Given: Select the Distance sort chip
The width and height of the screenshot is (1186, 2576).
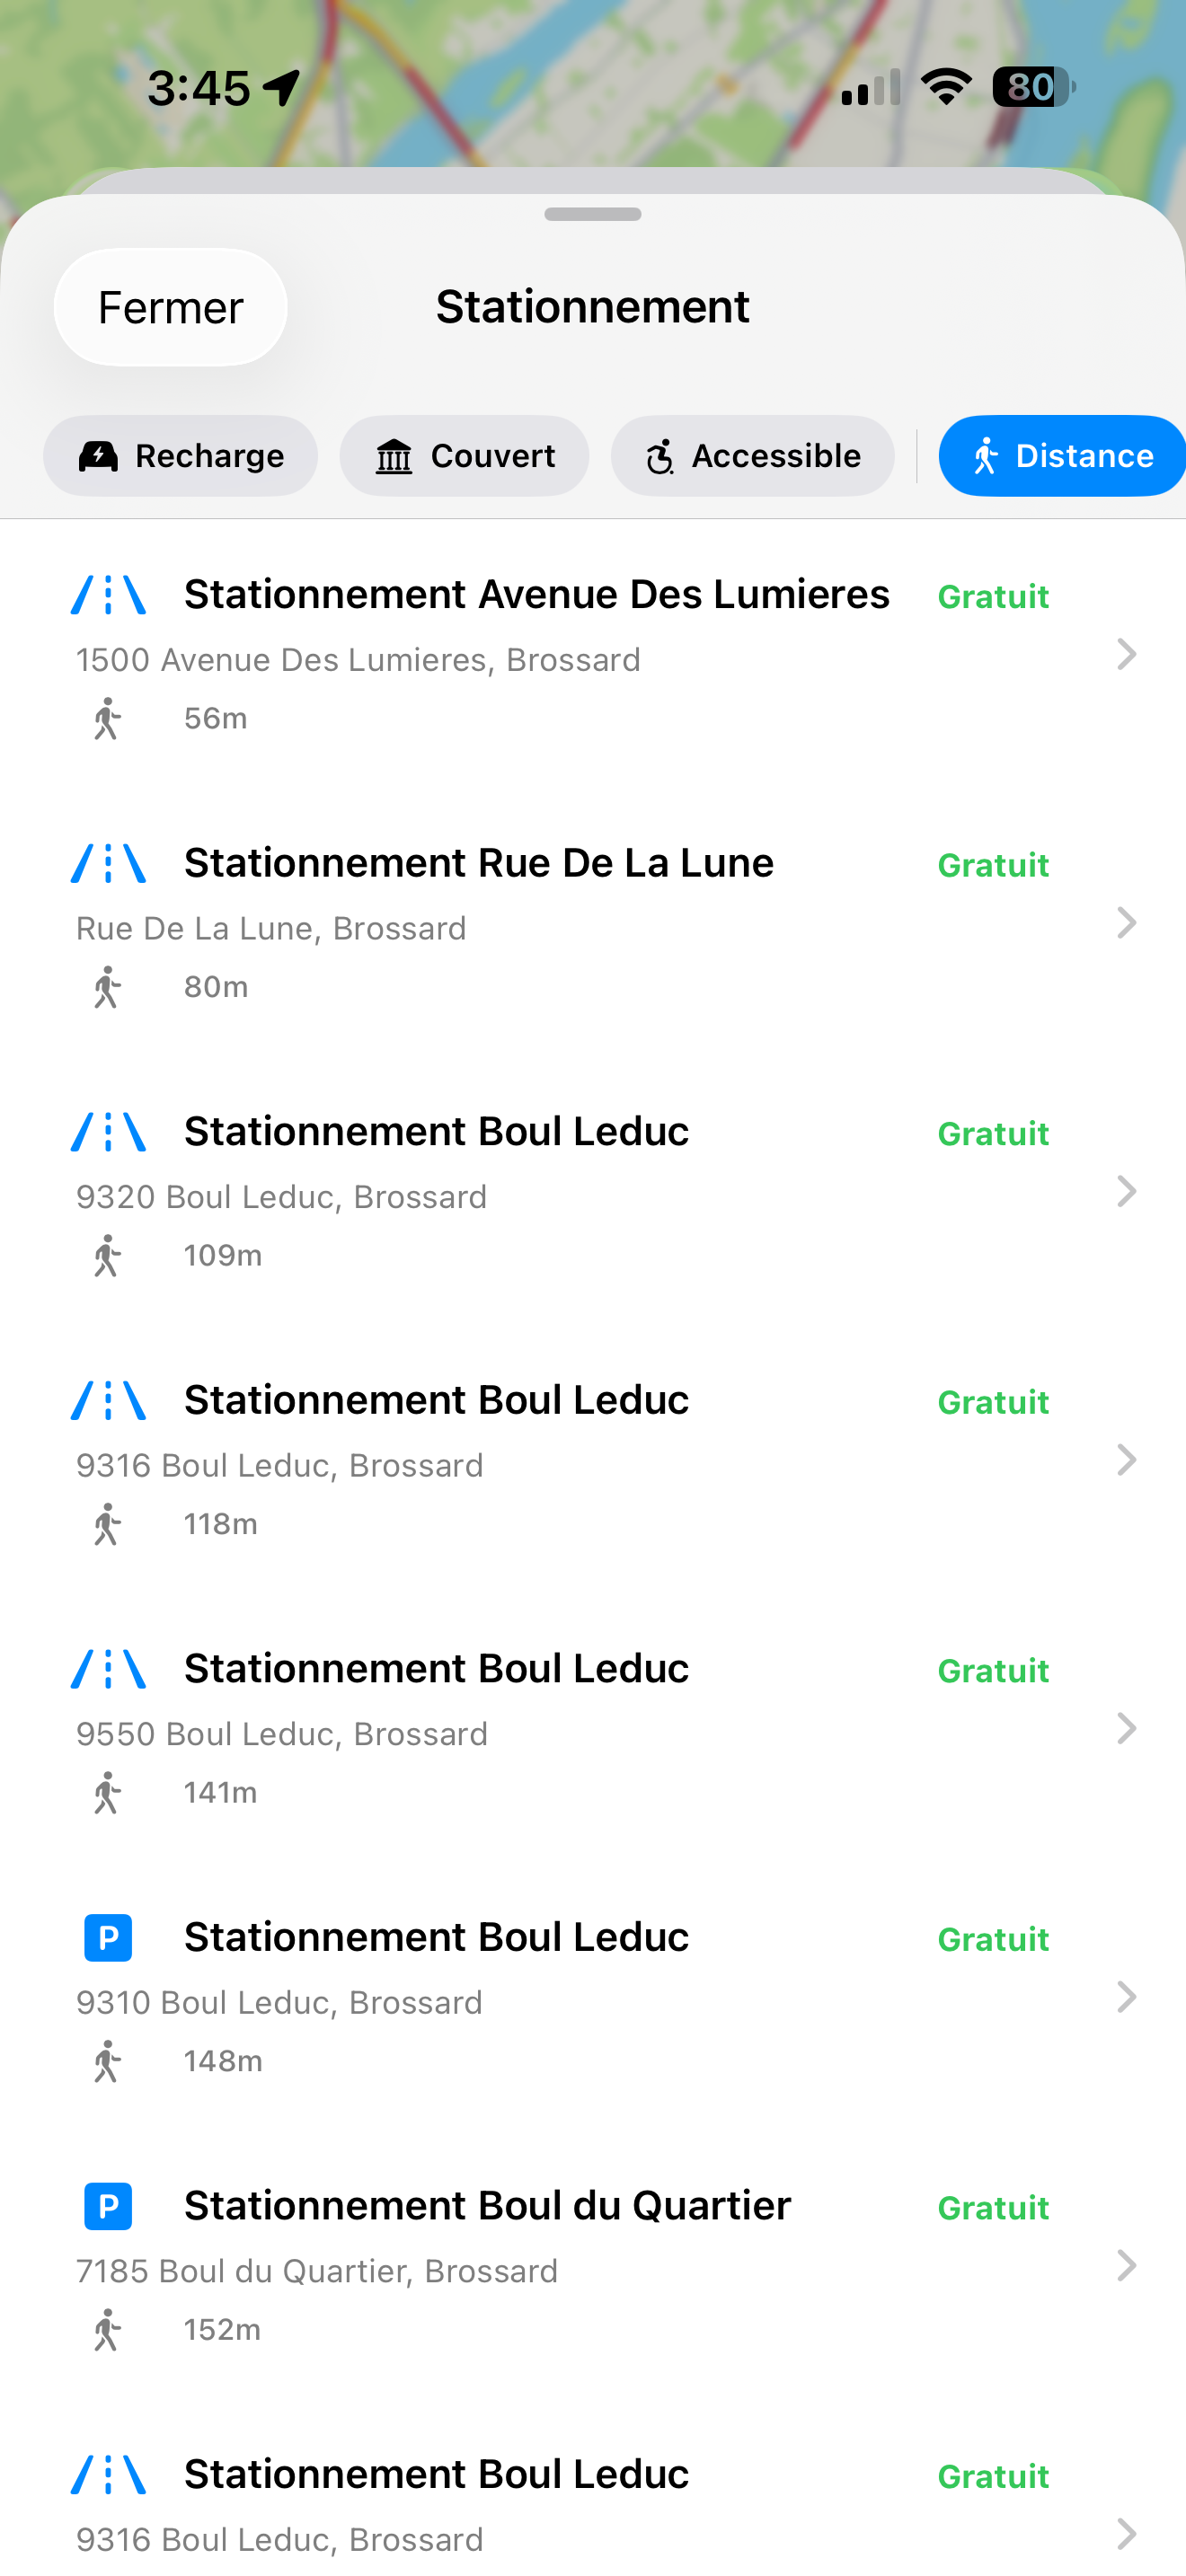Looking at the screenshot, I should pos(1062,456).
